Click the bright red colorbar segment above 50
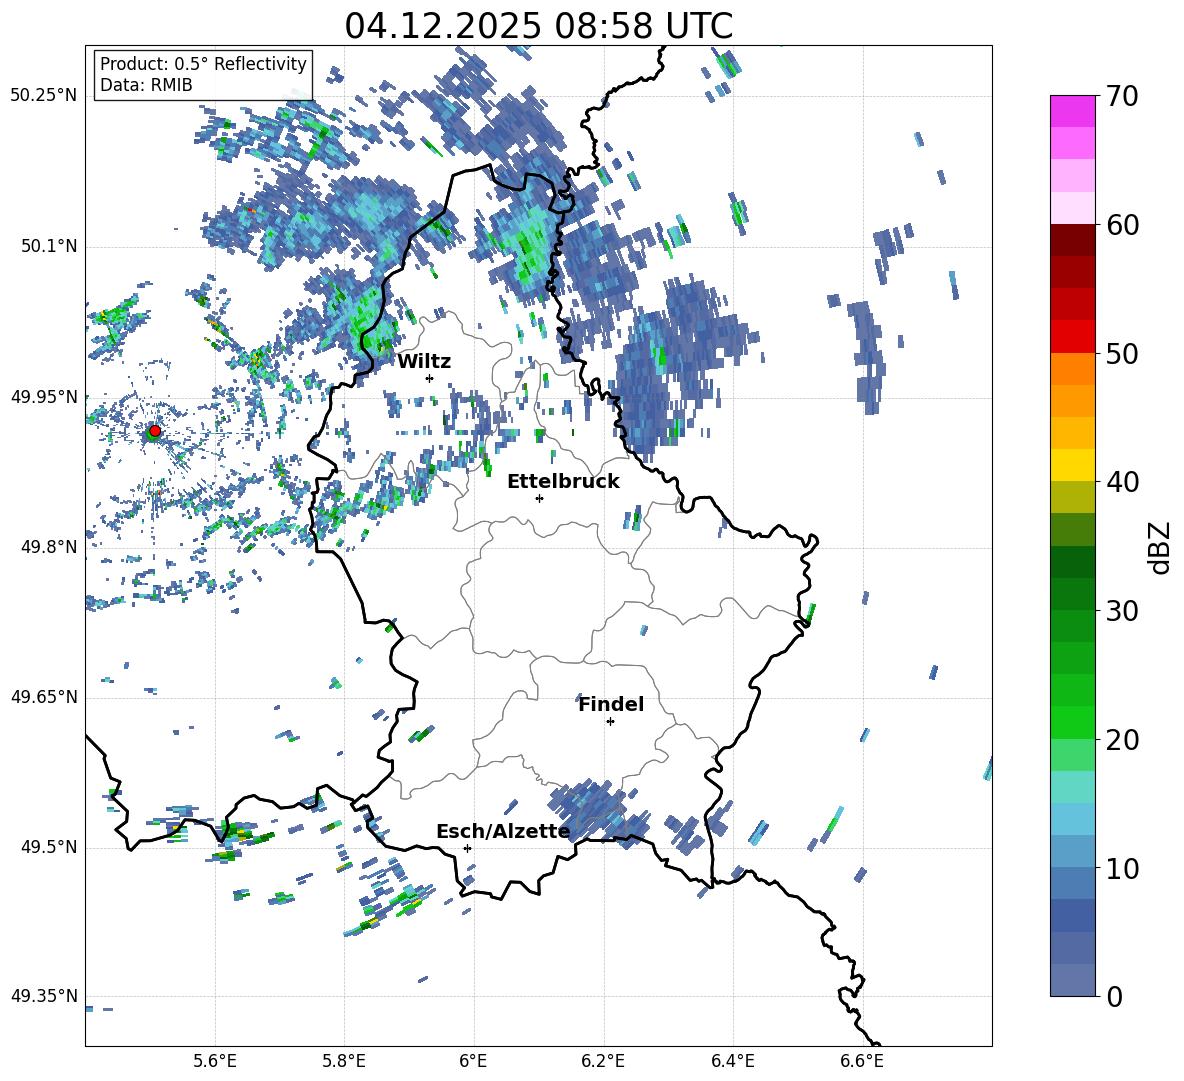This screenshot has width=1184, height=1081. 1072,336
